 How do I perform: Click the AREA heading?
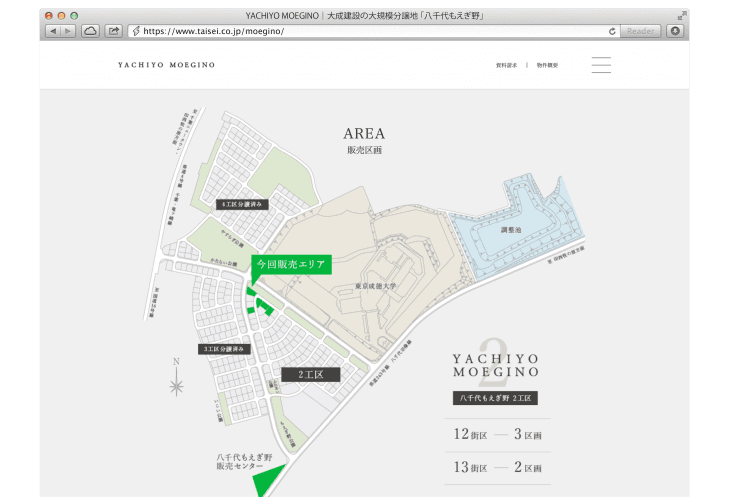coord(364,134)
